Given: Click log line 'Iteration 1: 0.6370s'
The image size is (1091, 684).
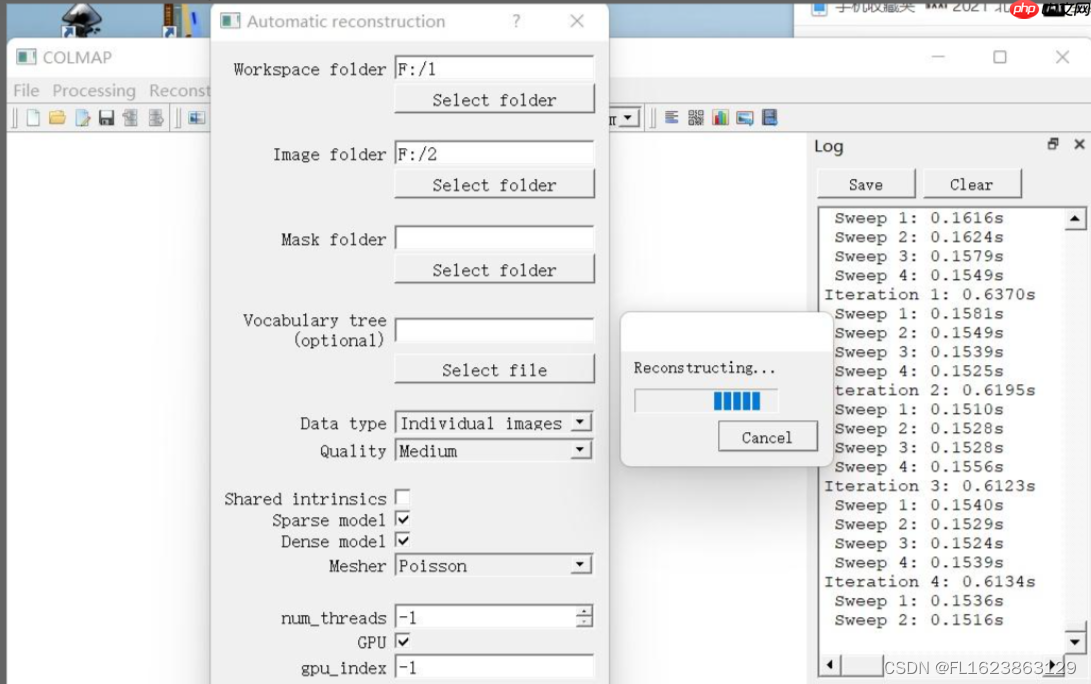Looking at the screenshot, I should click(930, 294).
